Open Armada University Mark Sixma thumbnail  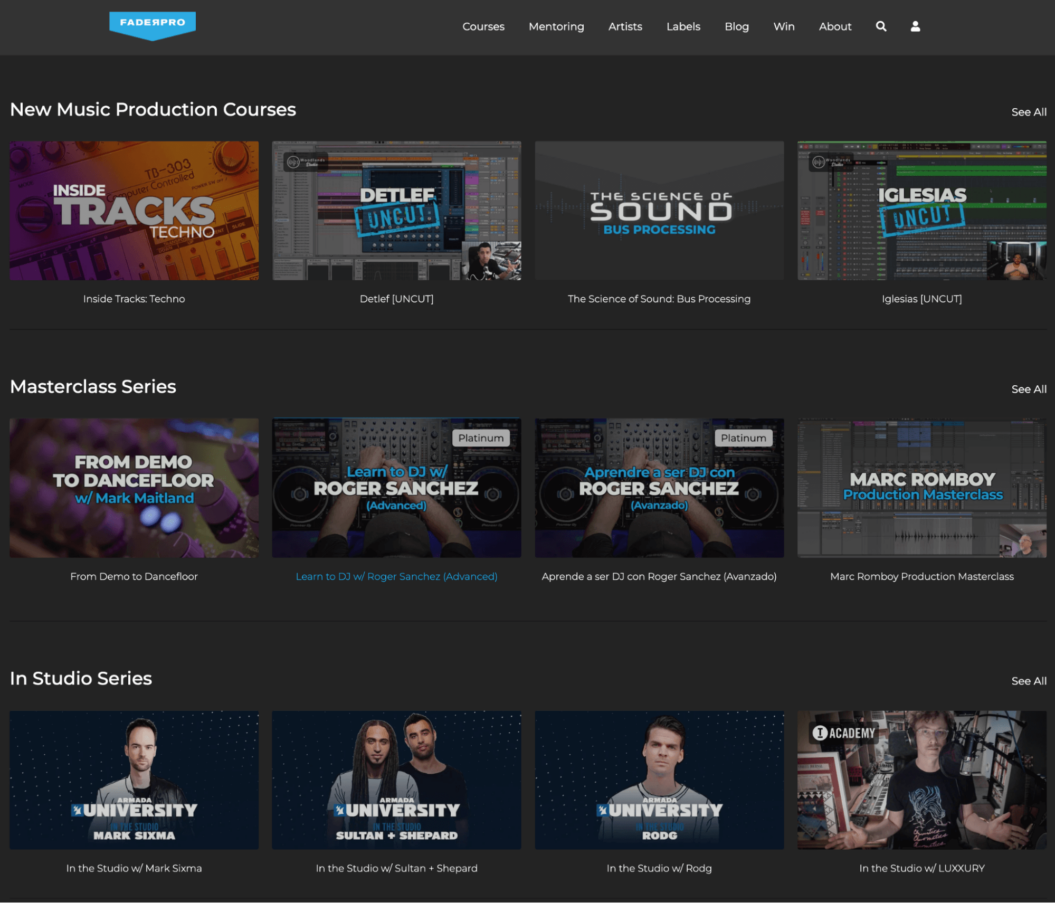[134, 780]
